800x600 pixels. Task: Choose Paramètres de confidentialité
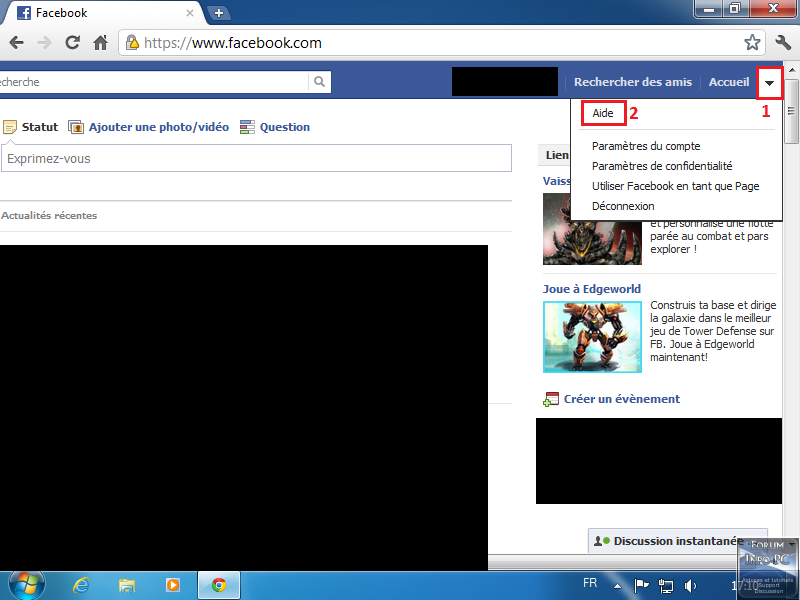(662, 166)
